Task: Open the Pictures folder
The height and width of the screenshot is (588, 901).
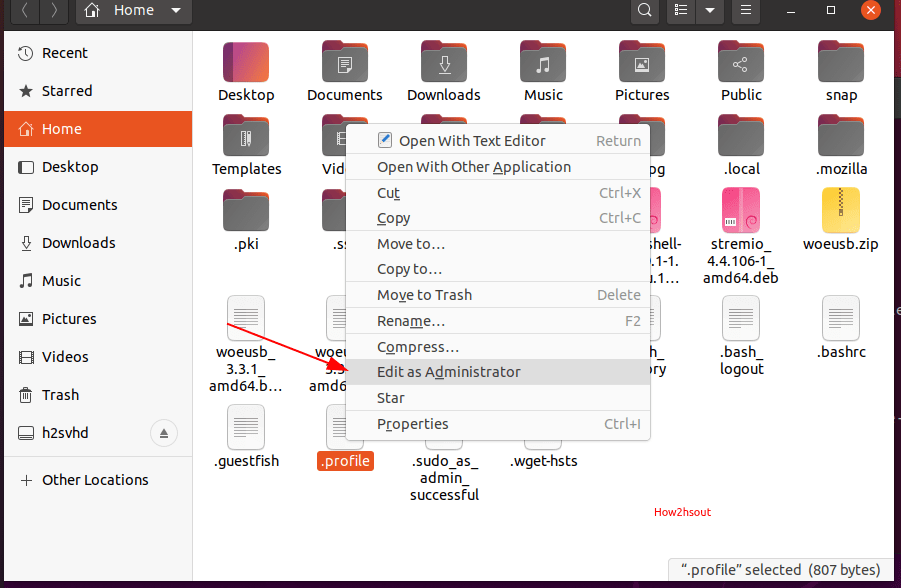Action: tap(641, 62)
